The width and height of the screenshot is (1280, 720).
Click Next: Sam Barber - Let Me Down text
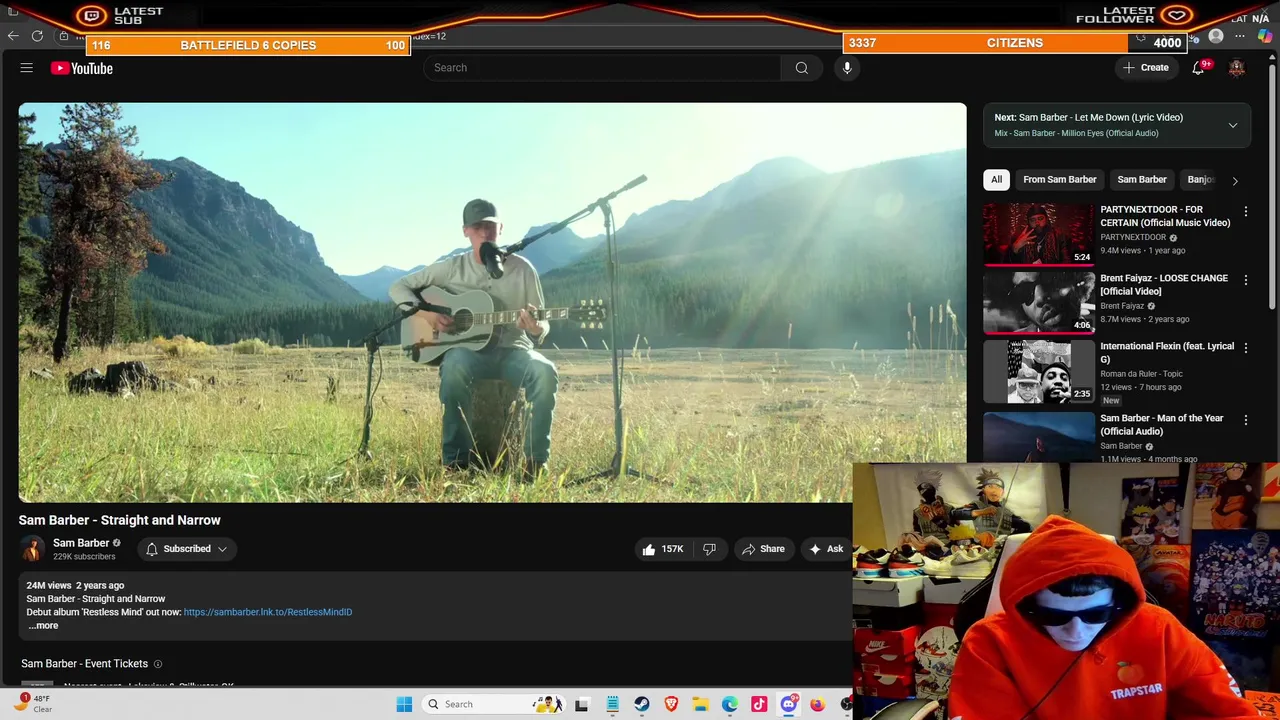[x=1088, y=118]
